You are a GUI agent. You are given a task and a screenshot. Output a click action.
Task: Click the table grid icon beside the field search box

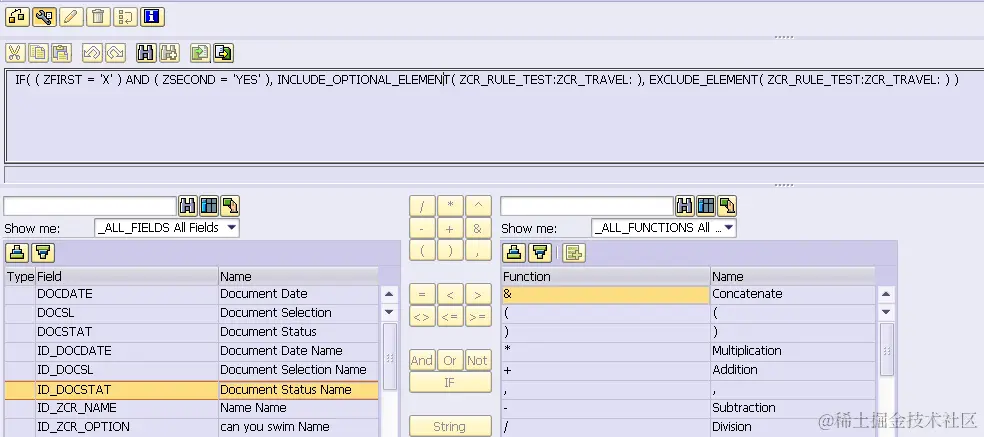click(209, 205)
